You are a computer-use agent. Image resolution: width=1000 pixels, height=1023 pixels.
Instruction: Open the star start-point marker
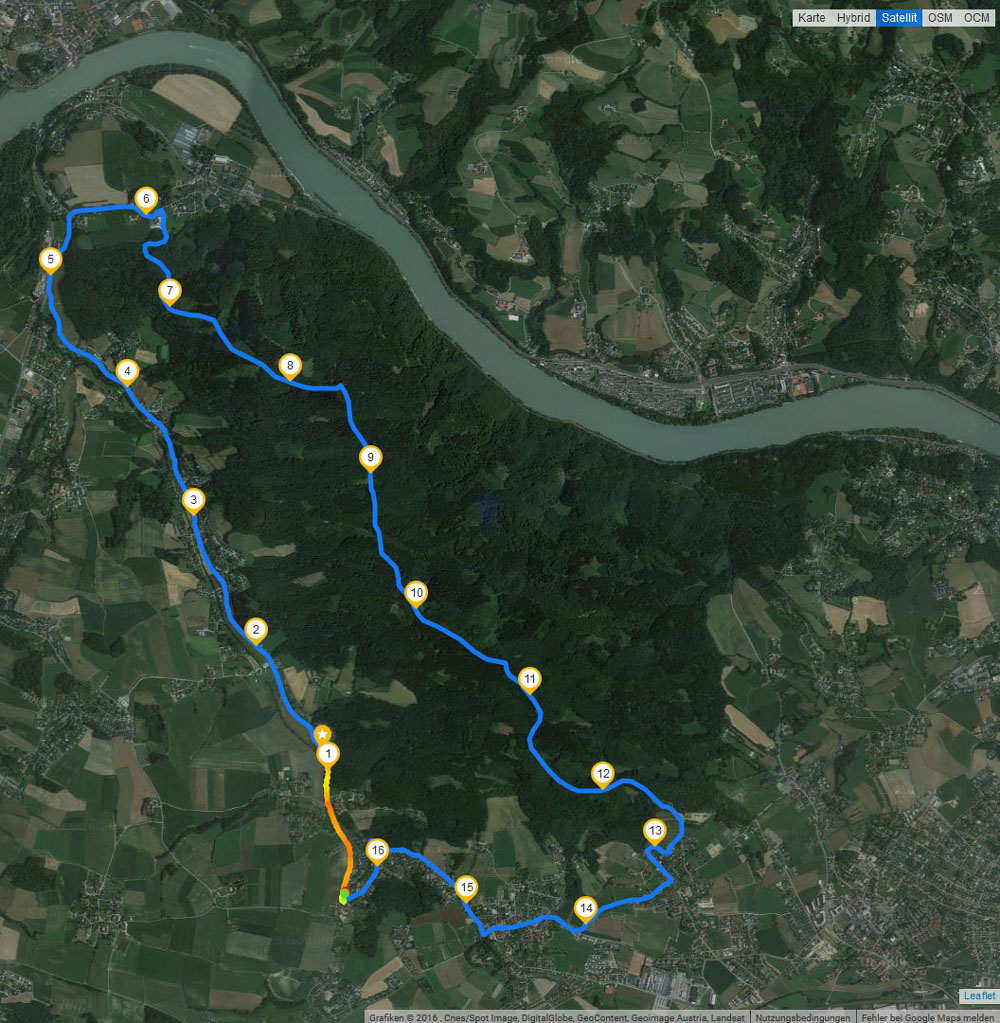pyautogui.click(x=322, y=734)
